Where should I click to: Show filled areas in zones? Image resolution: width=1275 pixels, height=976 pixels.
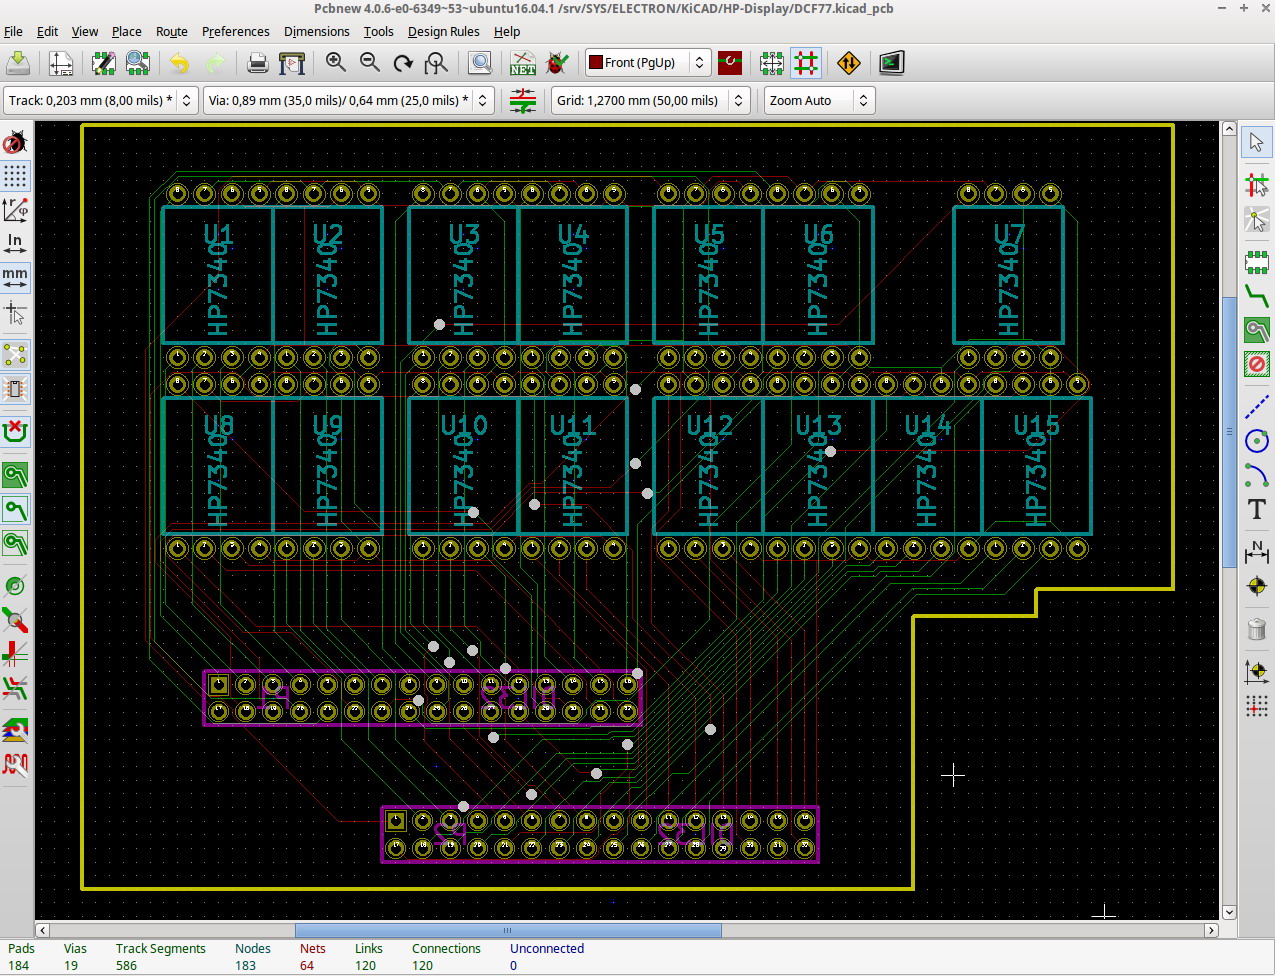coord(15,475)
